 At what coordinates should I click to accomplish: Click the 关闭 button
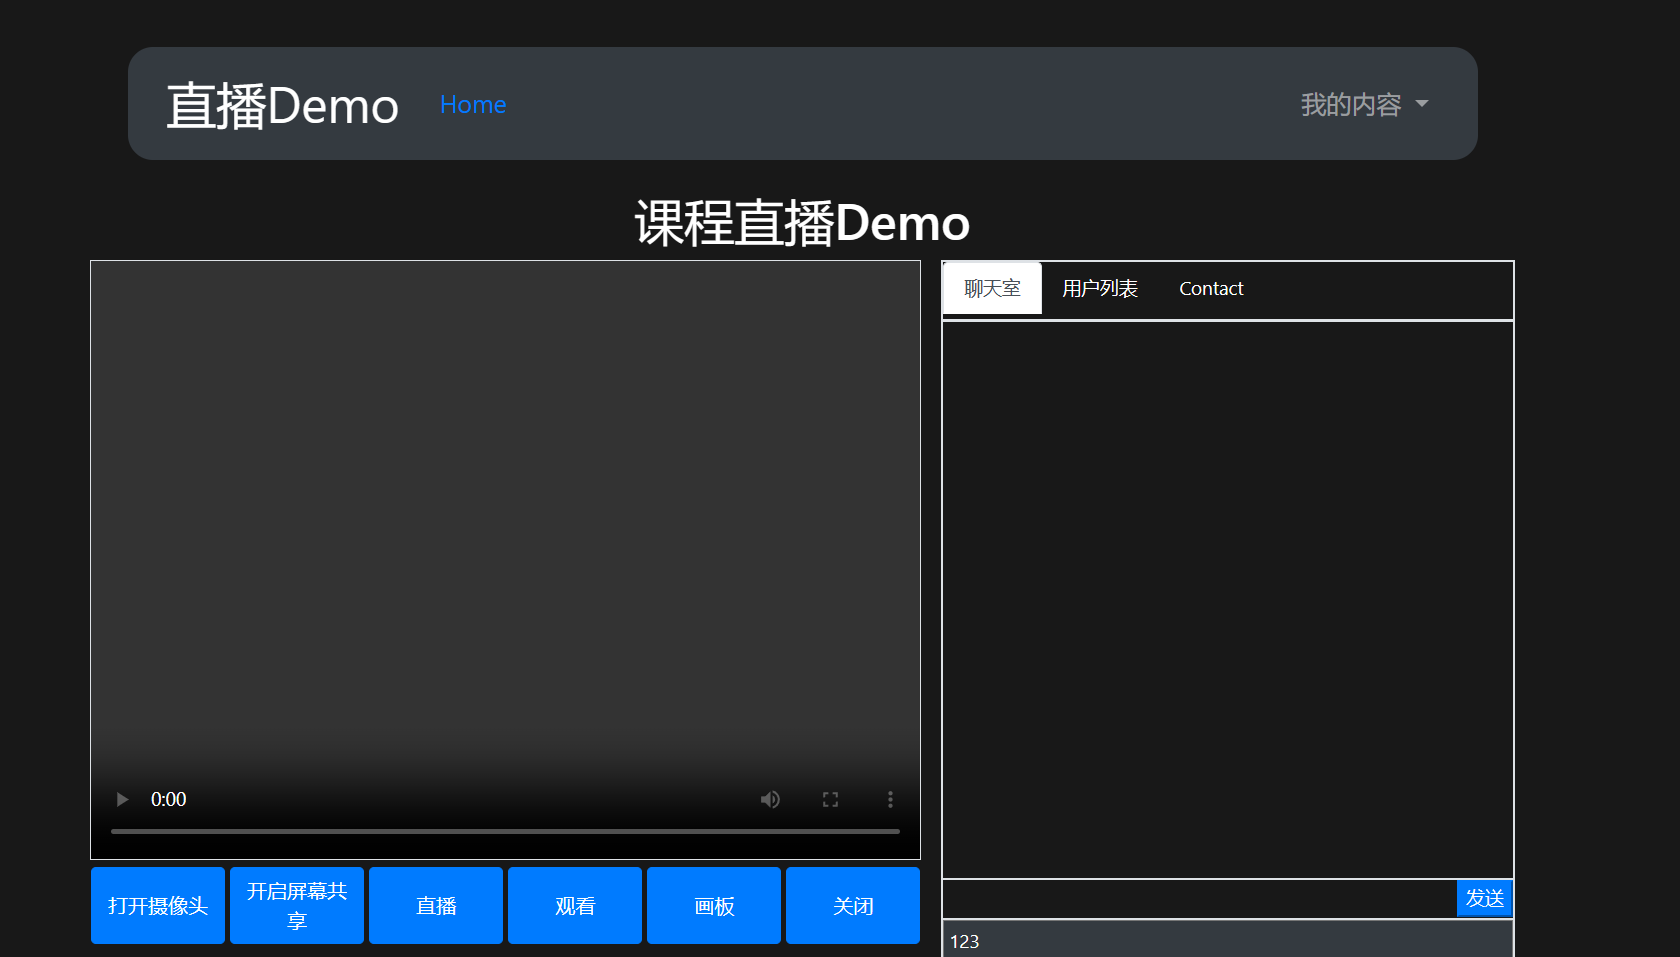[x=853, y=905]
